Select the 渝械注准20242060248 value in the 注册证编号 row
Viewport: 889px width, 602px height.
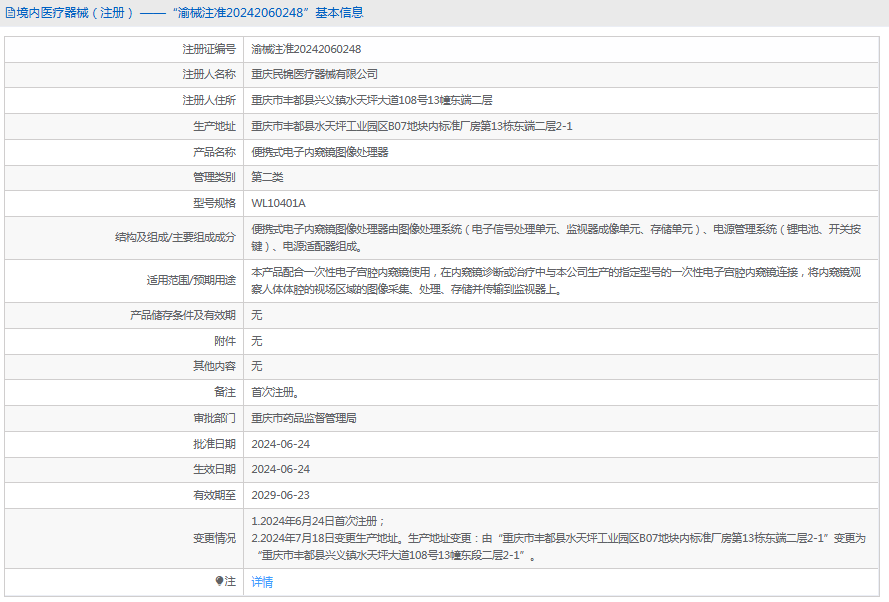306,49
